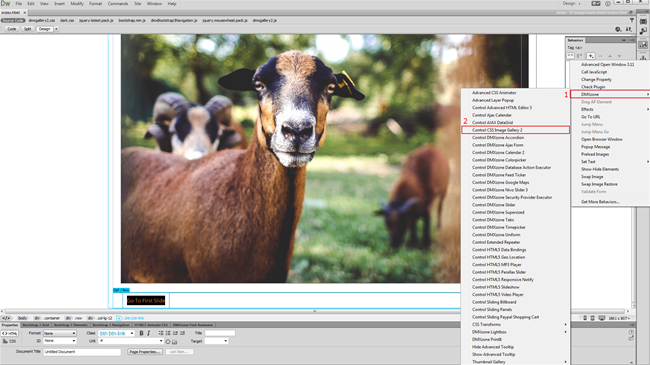This screenshot has width=650, height=365.
Task: Switch to Split view
Action: click(27, 29)
